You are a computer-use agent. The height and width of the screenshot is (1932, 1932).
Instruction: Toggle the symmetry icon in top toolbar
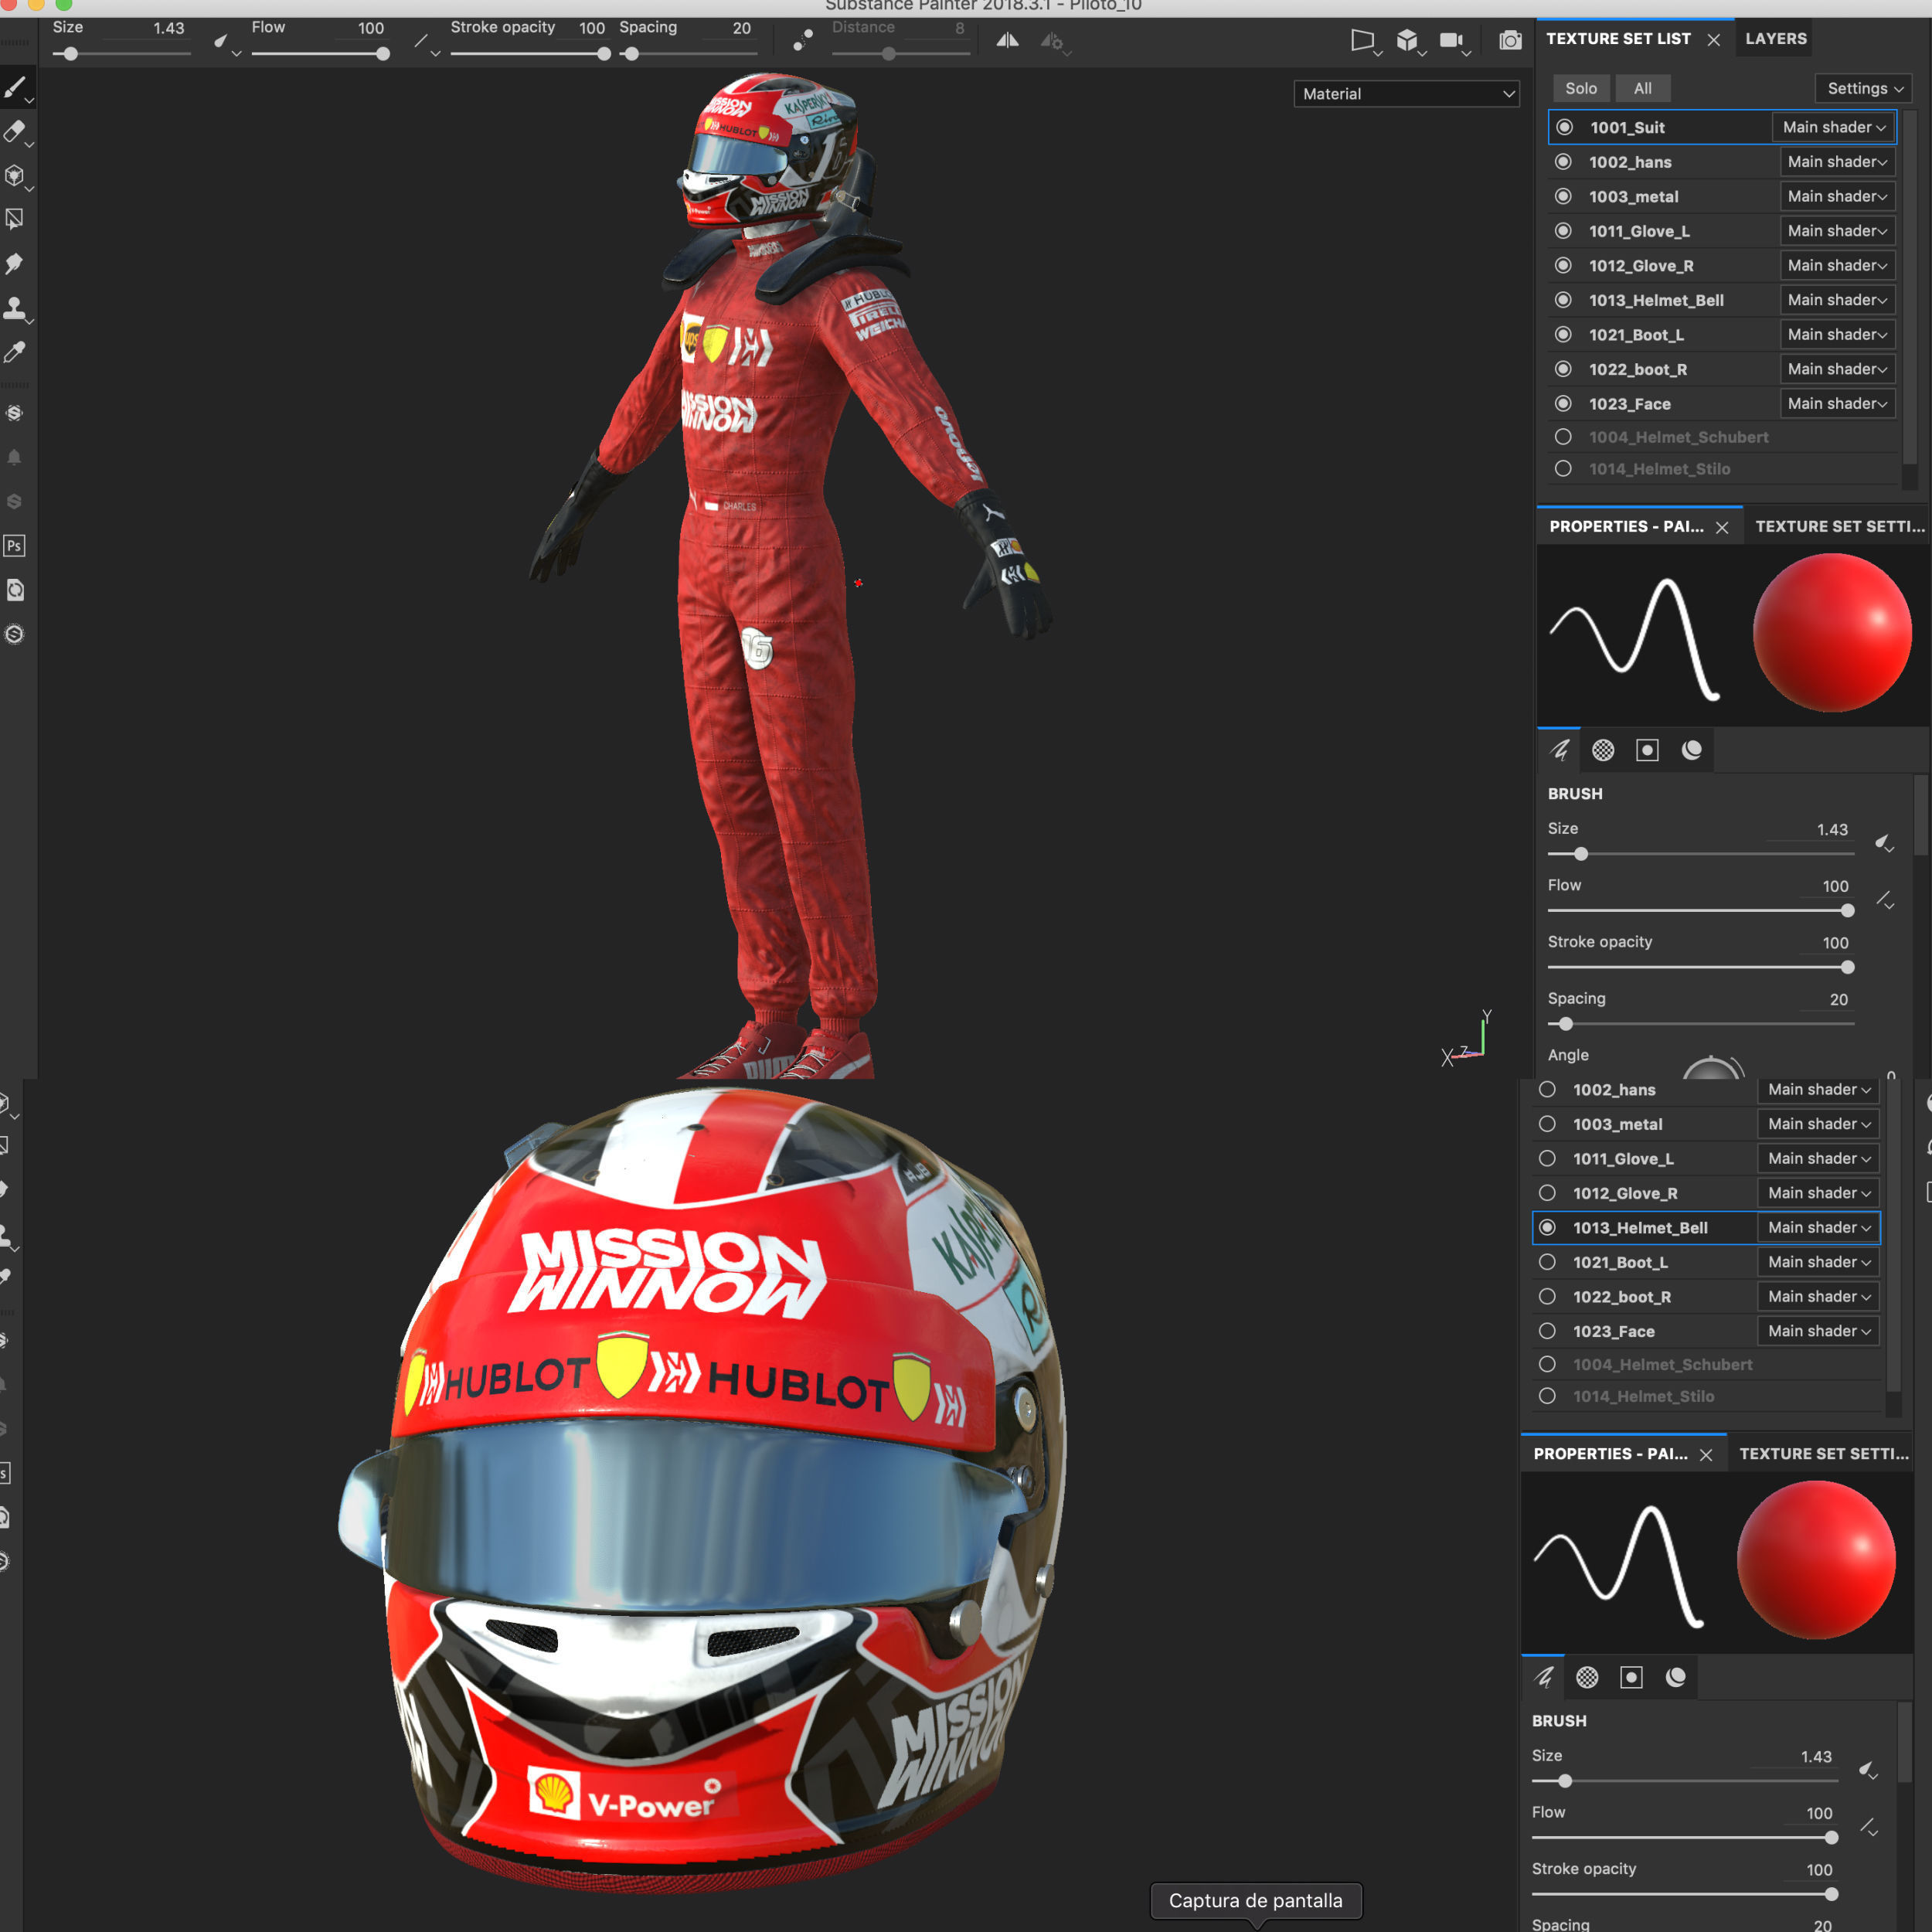point(1007,40)
